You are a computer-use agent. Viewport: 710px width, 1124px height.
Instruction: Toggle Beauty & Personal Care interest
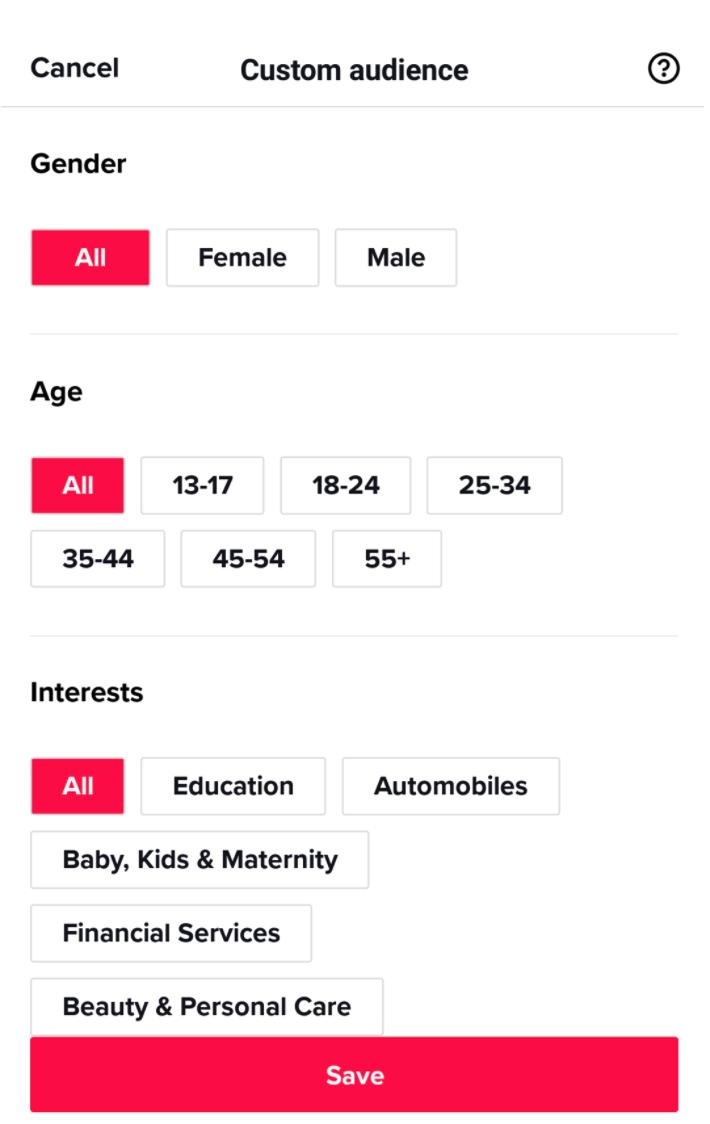(206, 1006)
